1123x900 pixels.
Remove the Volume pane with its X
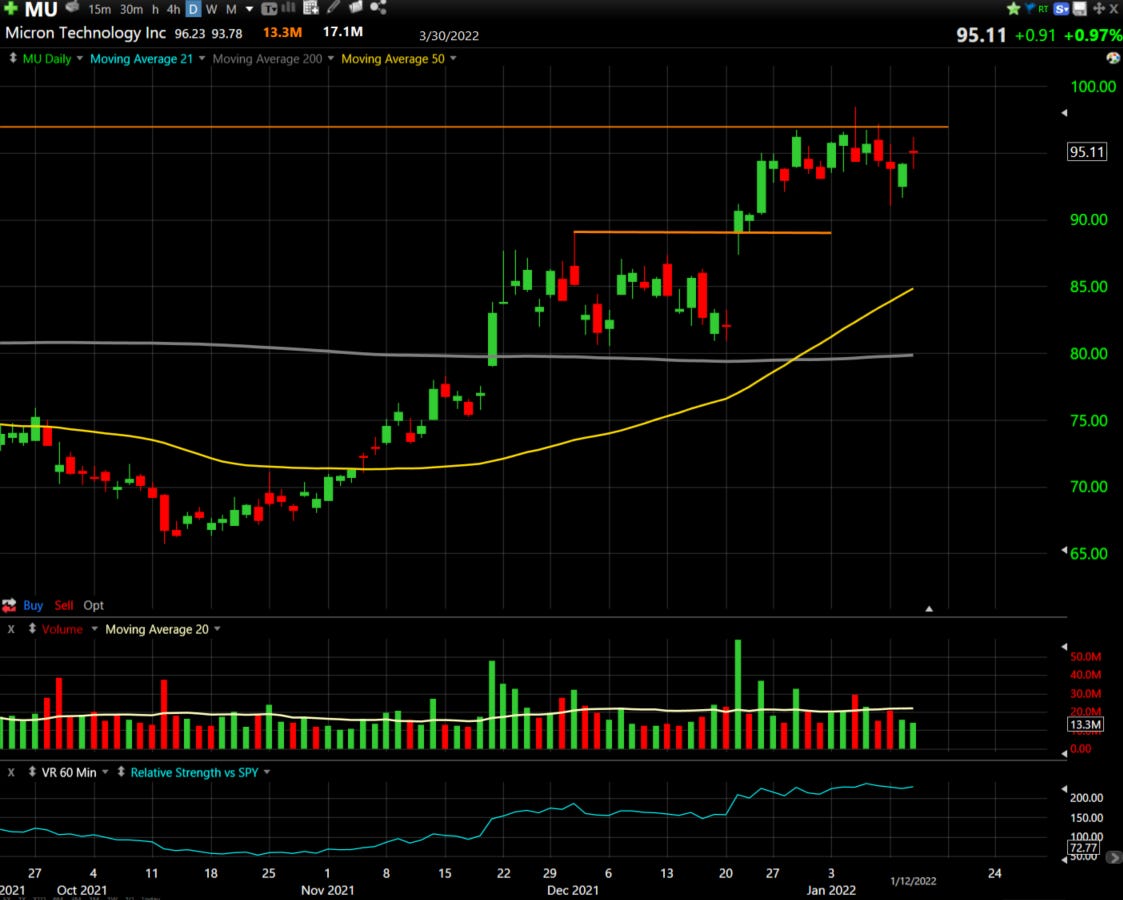pos(11,629)
